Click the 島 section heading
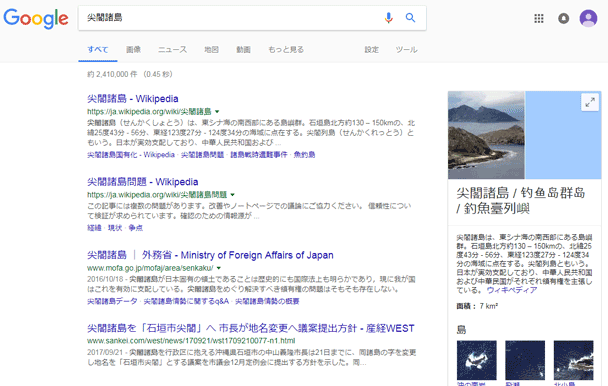 click(461, 330)
